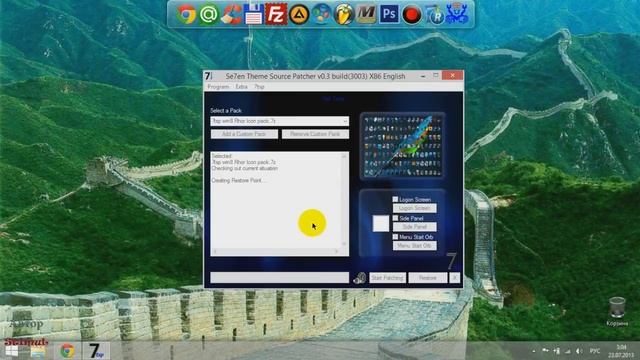Click the small X button beside Restore
This screenshot has height=360, width=640.
[454, 278]
